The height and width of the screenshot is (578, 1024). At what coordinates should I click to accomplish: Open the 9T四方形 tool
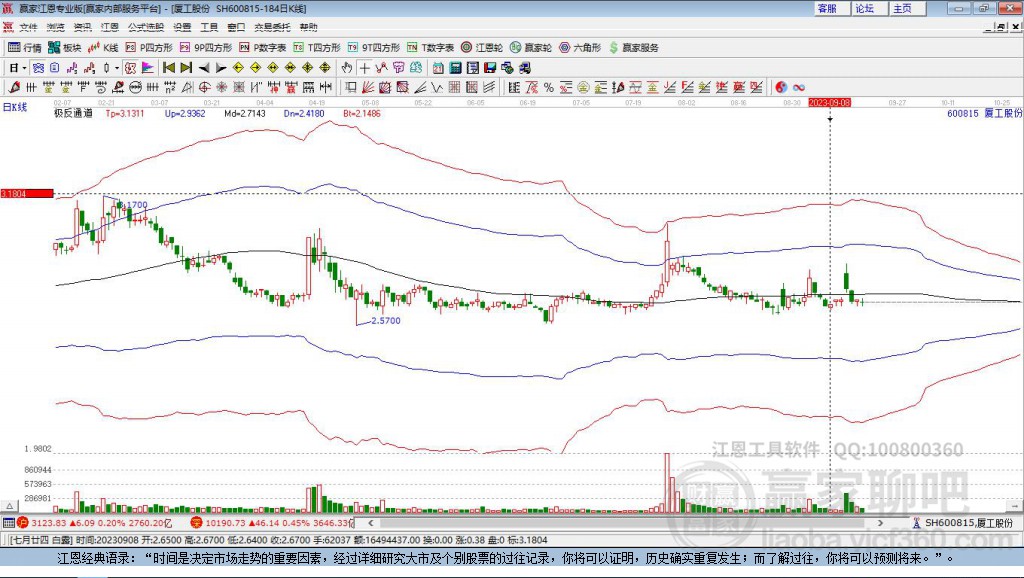[374, 48]
